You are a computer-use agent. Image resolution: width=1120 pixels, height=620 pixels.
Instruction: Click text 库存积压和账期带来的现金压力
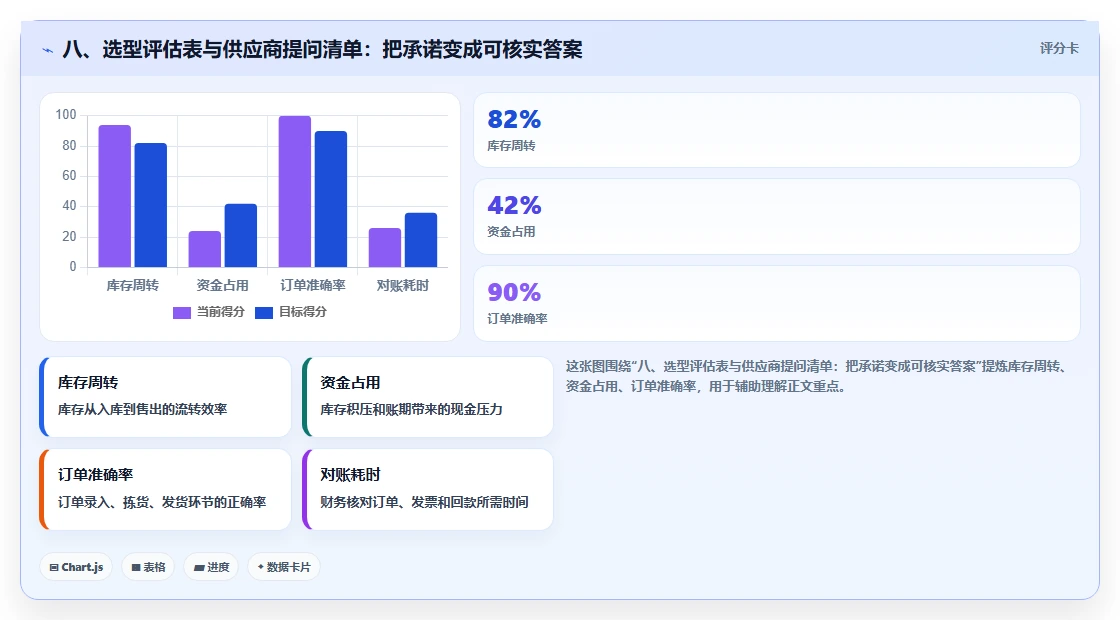[411, 410]
